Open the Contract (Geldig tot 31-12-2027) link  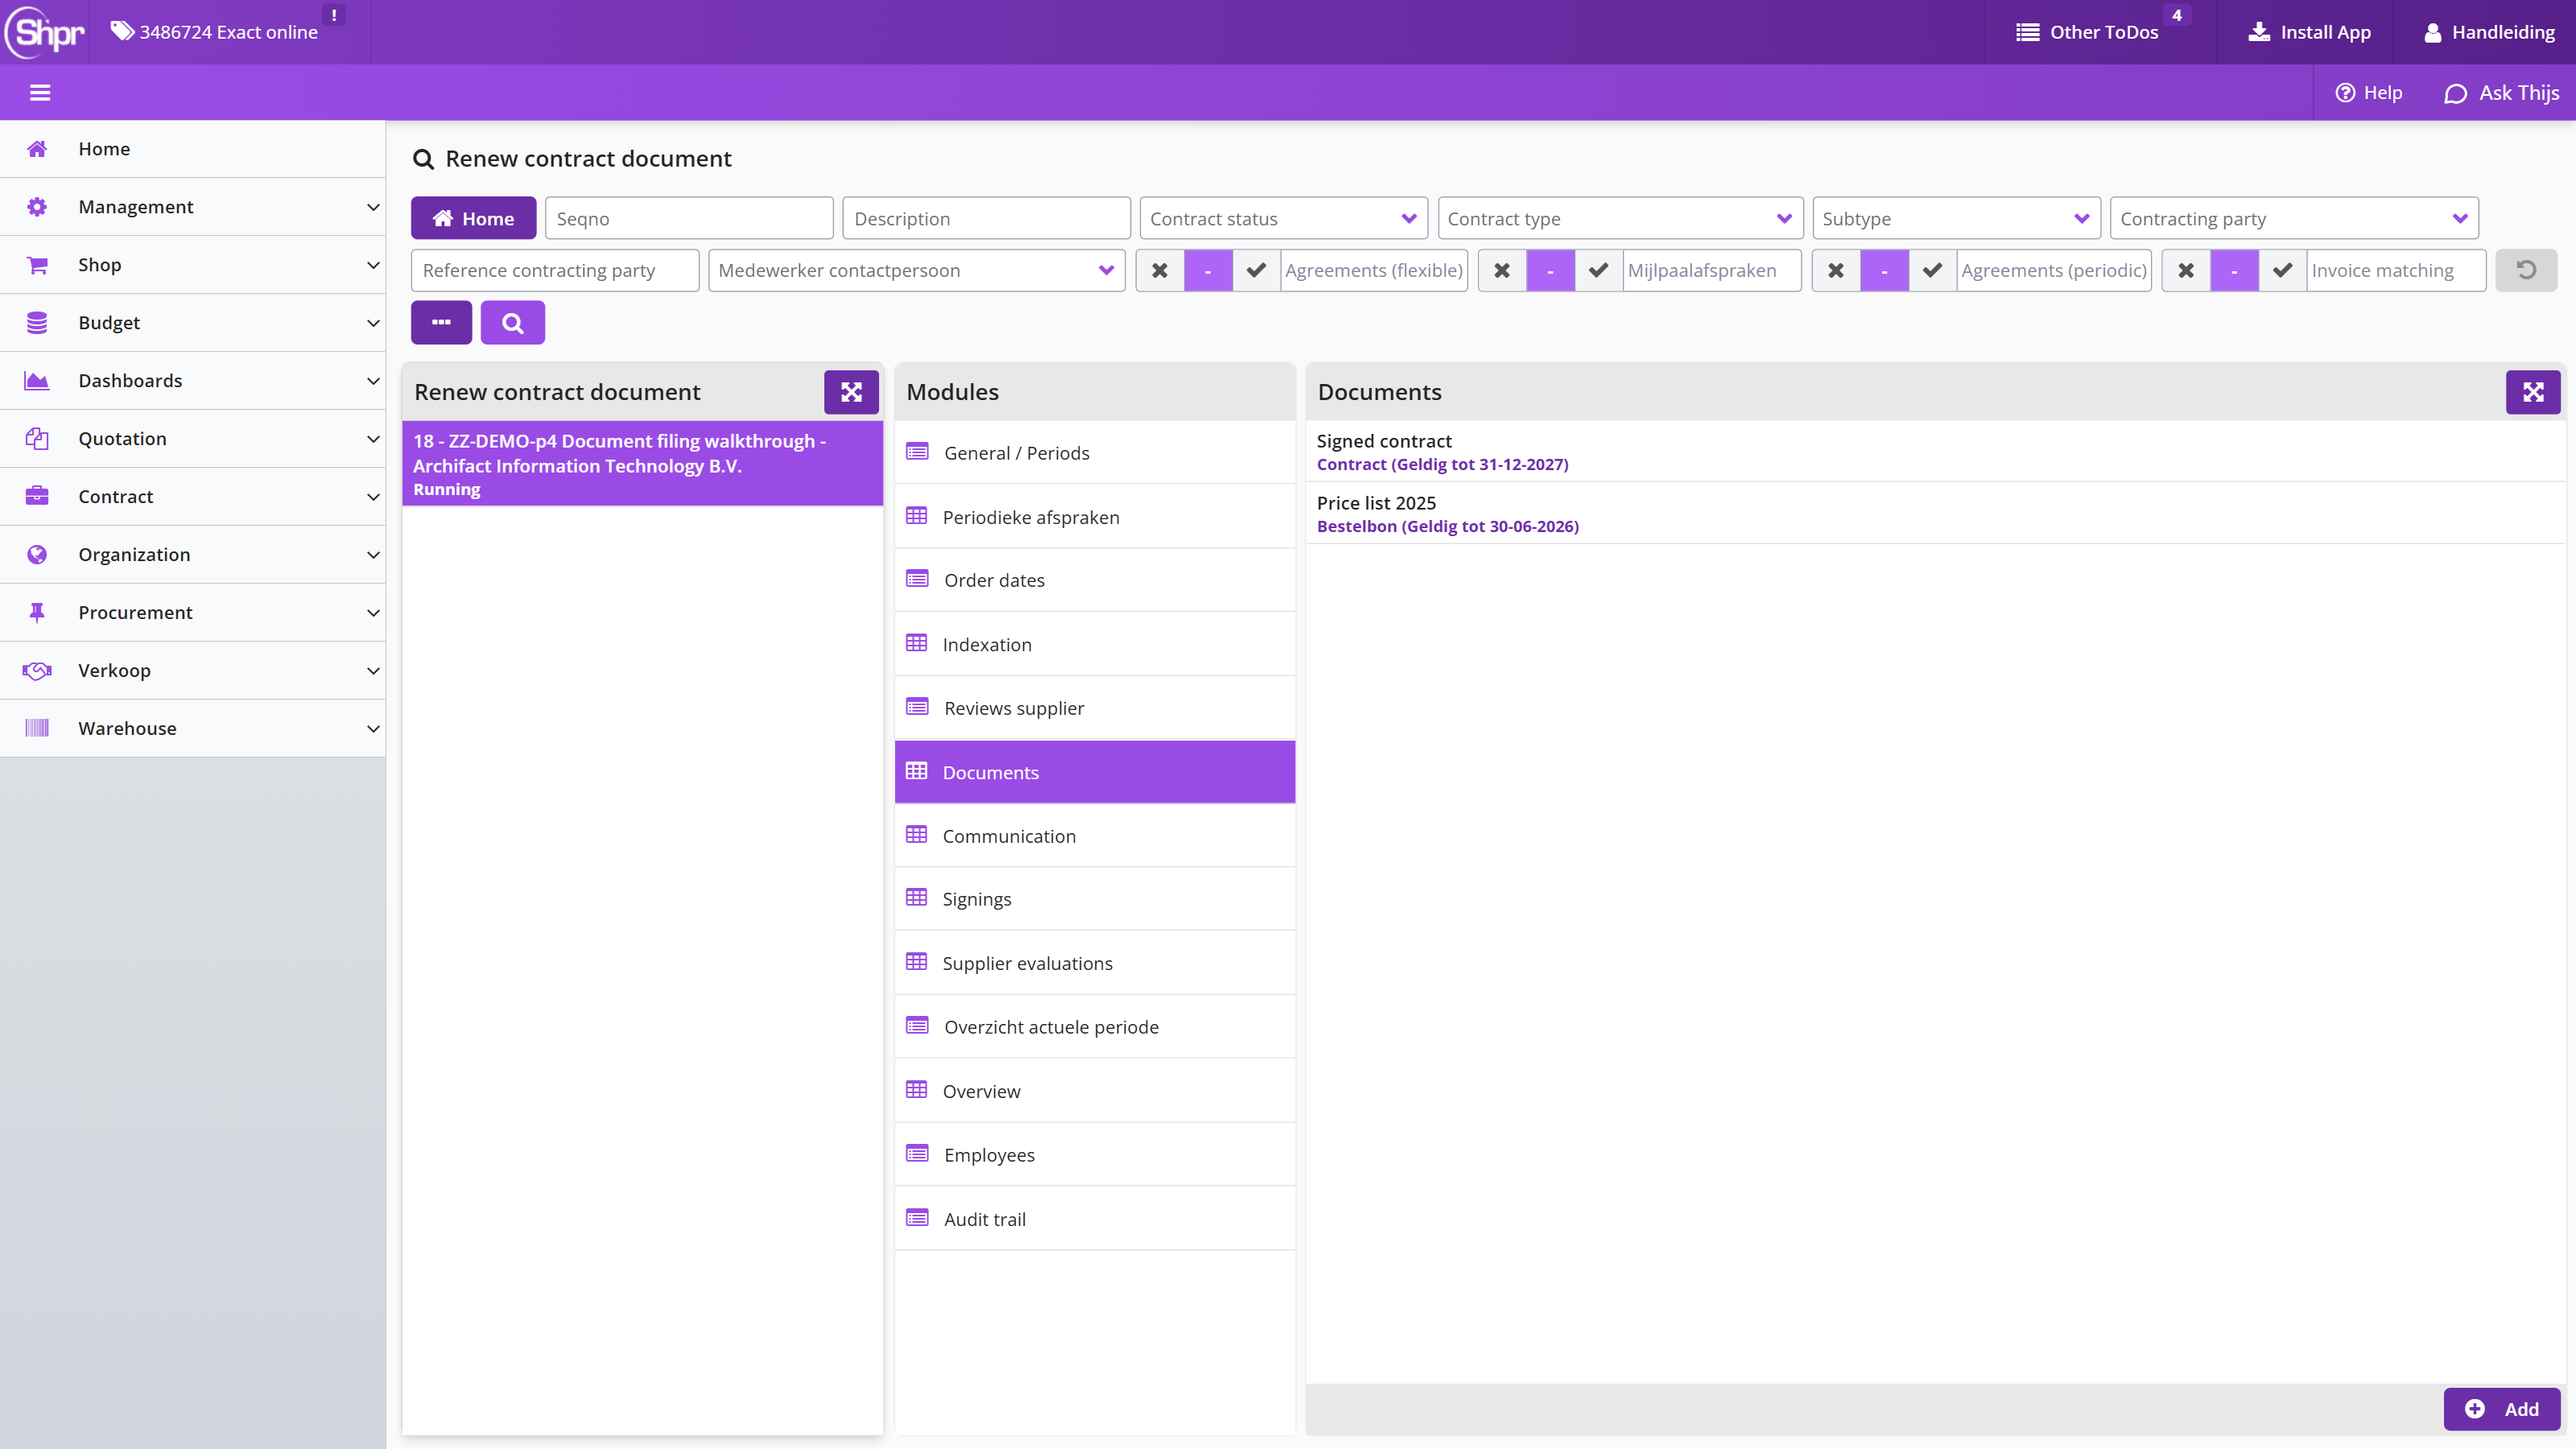pyautogui.click(x=1443, y=464)
